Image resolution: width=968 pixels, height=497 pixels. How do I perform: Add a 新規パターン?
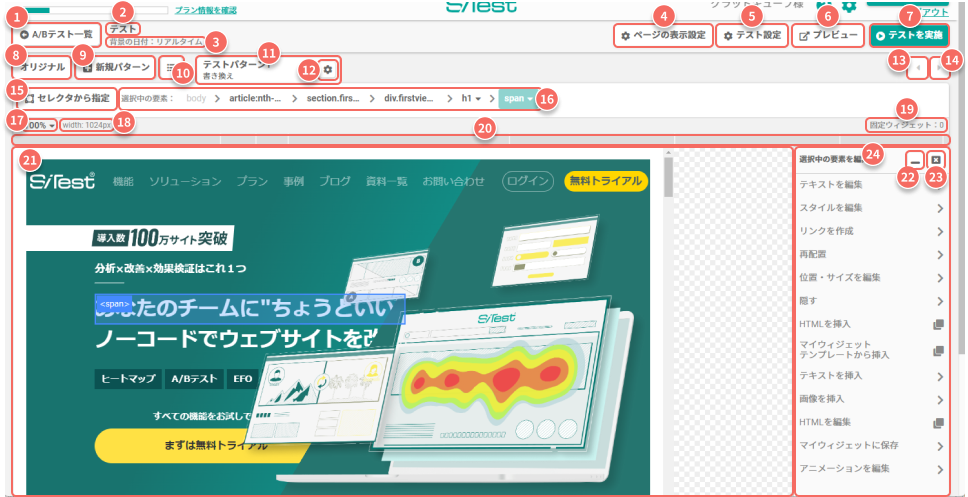115,68
